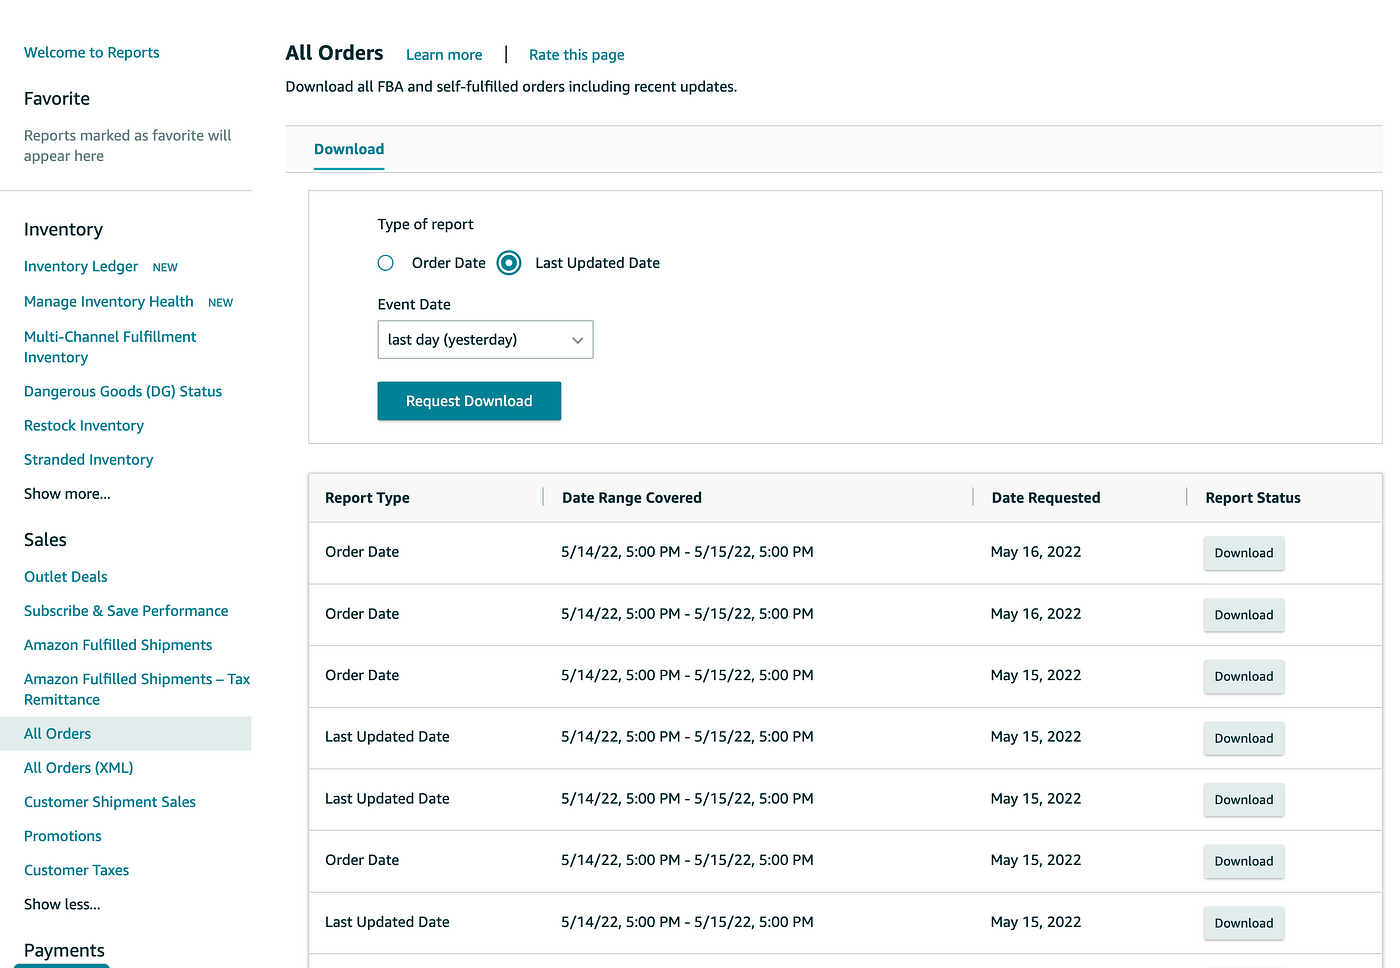Go to Welcome to Reports
This screenshot has height=968, width=1400.
(x=92, y=52)
